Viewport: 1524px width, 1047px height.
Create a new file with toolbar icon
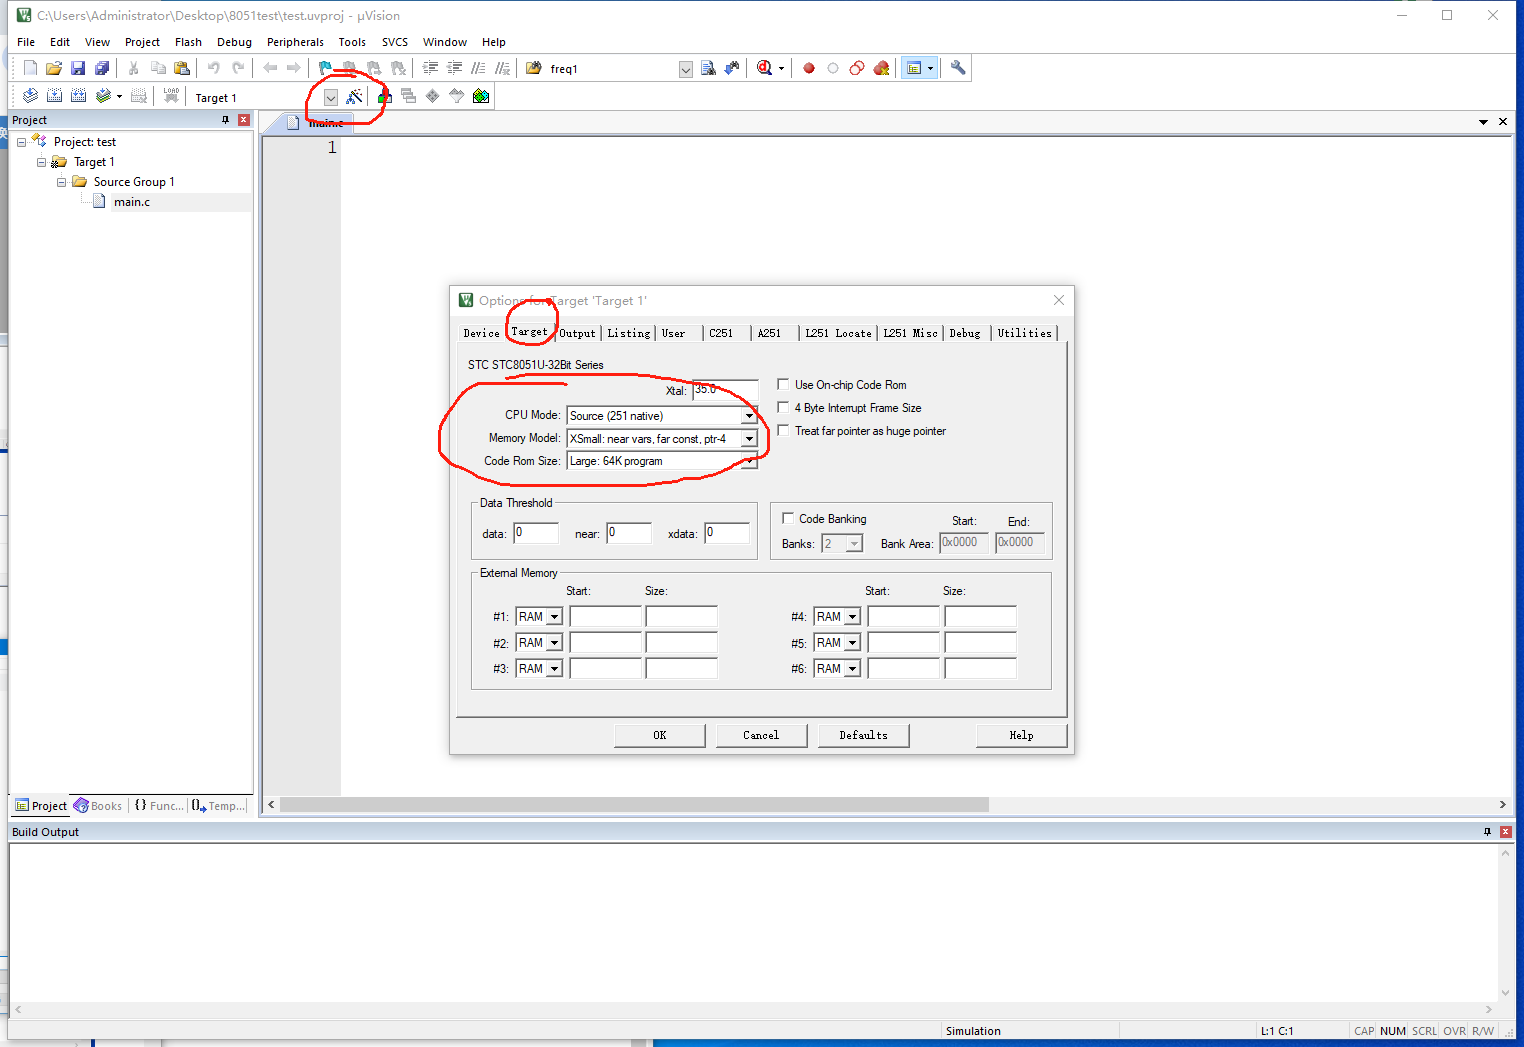[x=30, y=68]
